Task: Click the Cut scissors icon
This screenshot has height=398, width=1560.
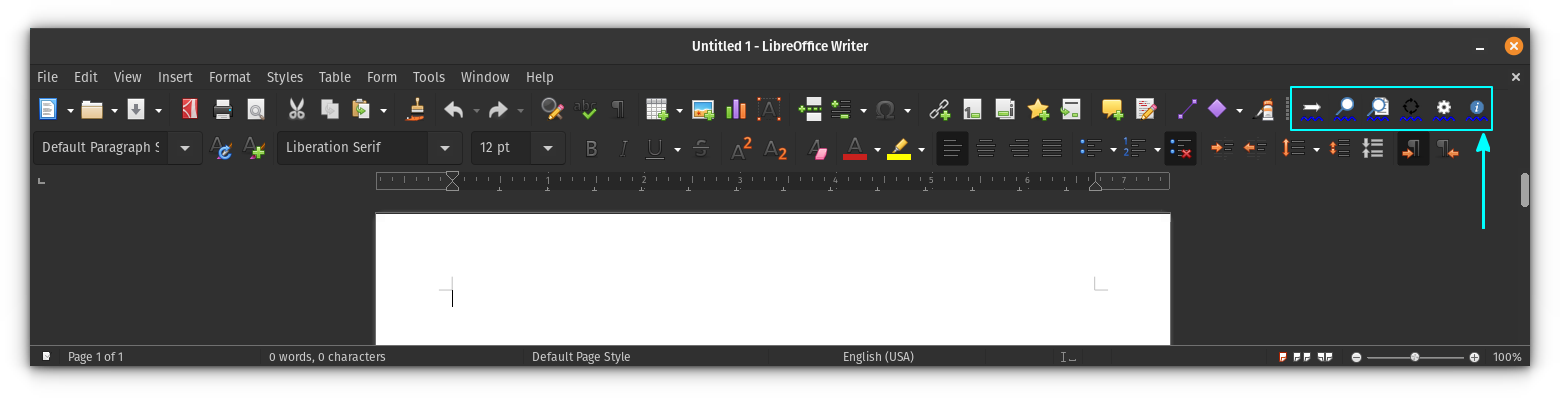Action: pyautogui.click(x=296, y=109)
